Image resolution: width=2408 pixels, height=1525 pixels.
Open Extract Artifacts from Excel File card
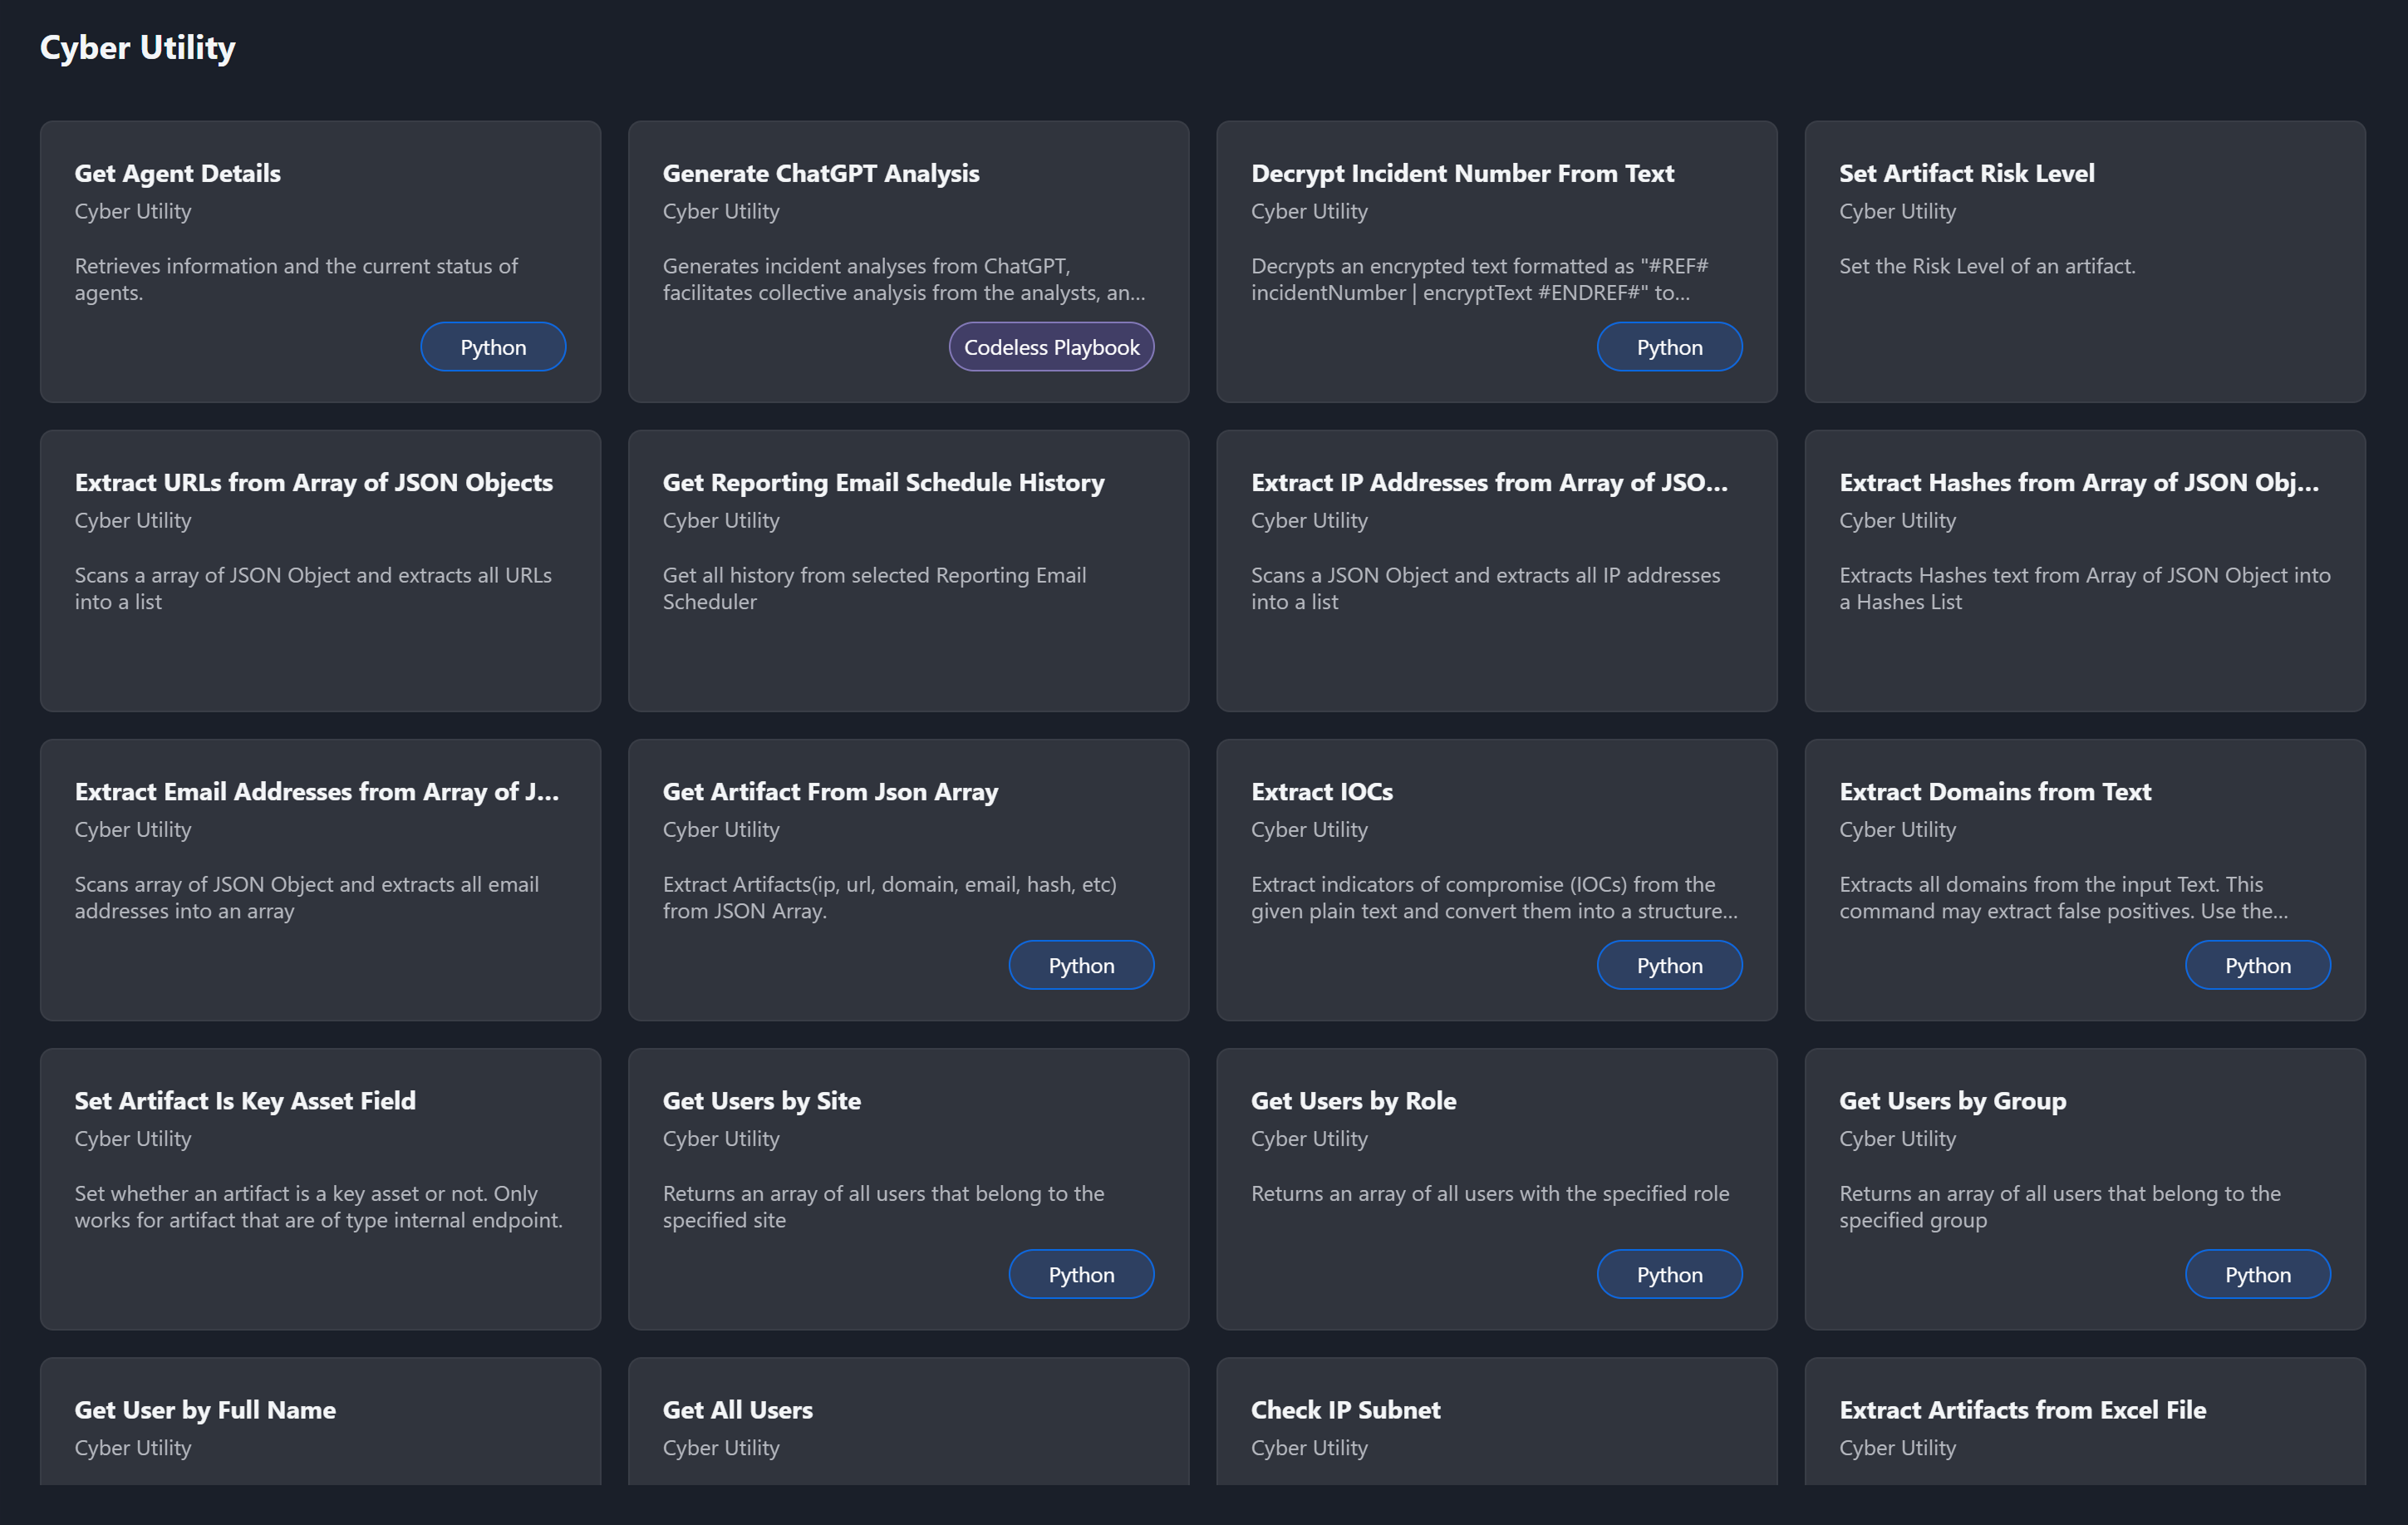point(2022,1409)
